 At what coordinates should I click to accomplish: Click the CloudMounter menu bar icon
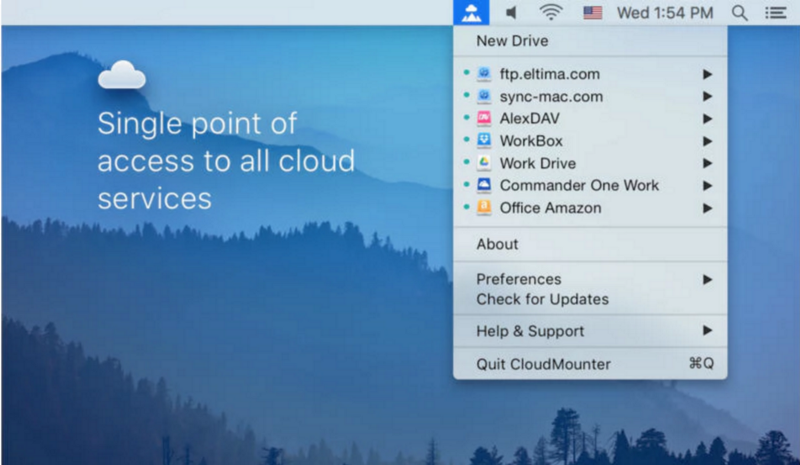coord(471,12)
